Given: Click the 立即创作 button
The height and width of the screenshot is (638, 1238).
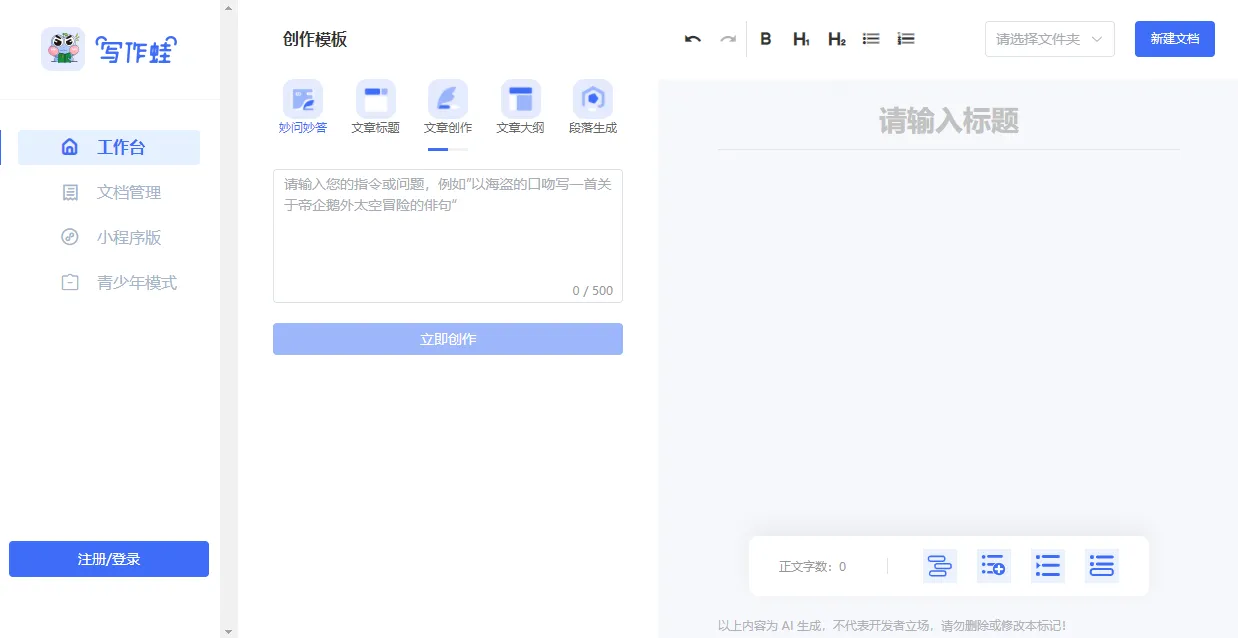Looking at the screenshot, I should click(x=448, y=339).
